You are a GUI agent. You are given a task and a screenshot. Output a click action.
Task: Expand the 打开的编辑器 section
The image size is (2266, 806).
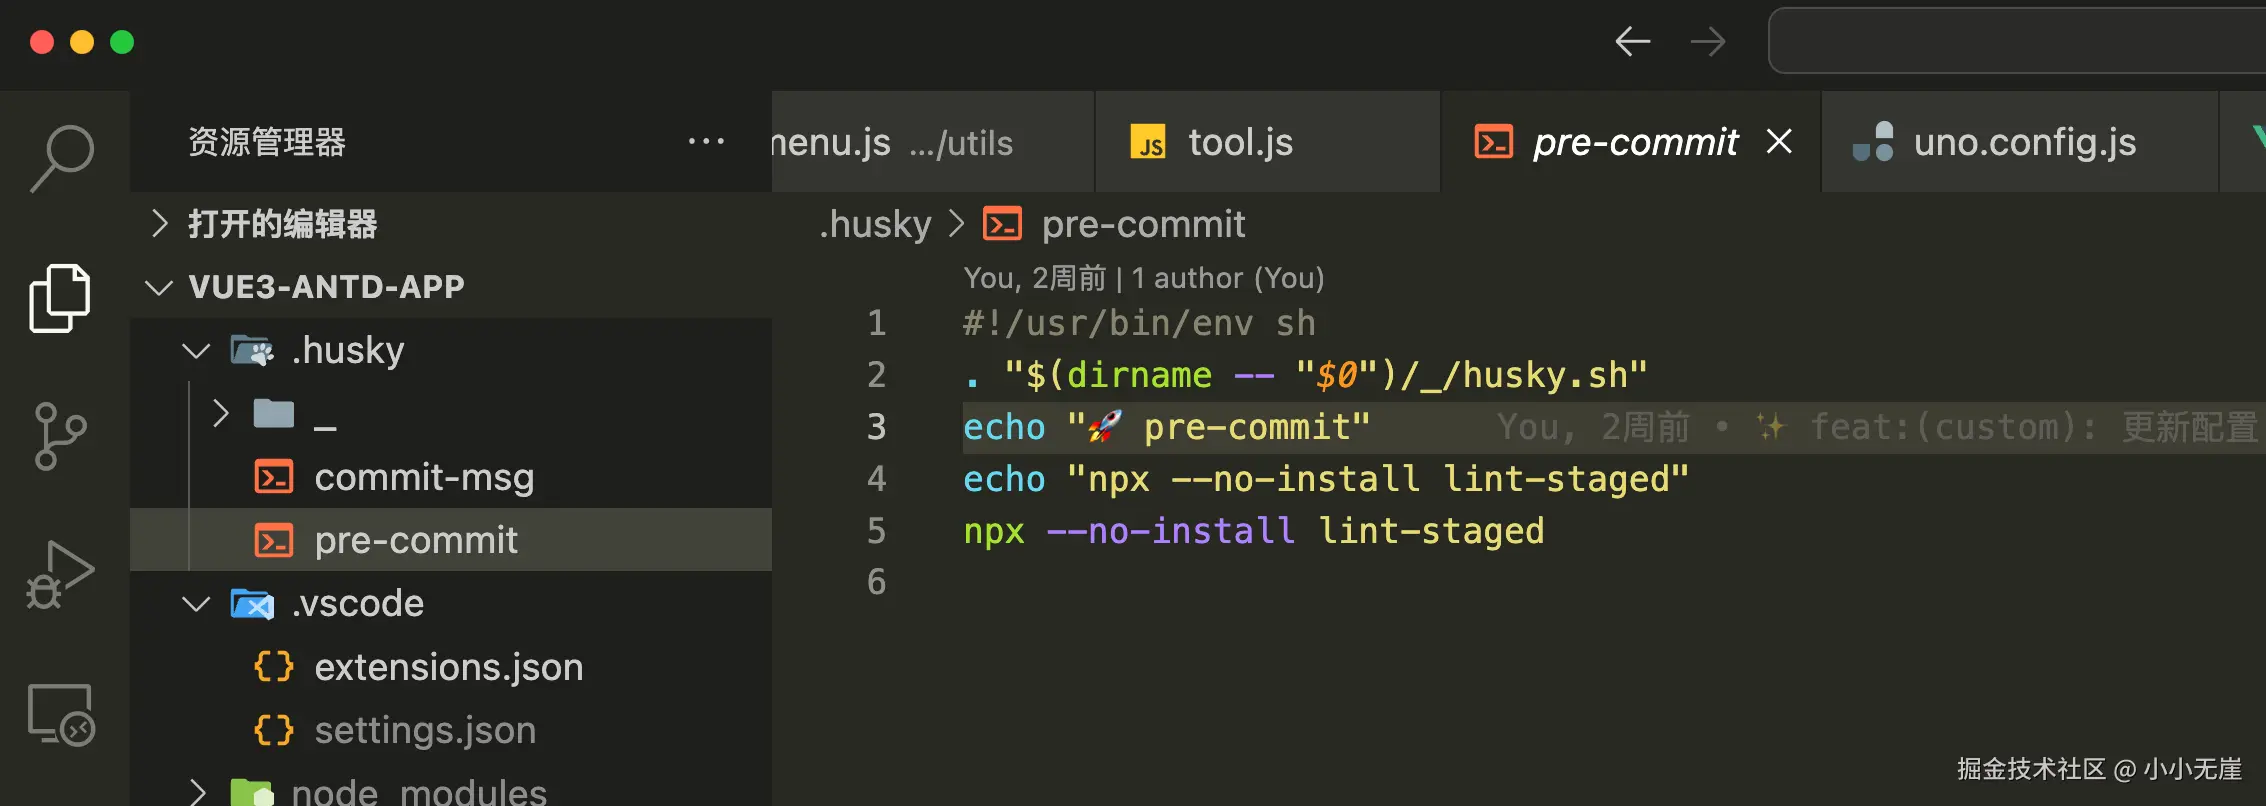[159, 223]
